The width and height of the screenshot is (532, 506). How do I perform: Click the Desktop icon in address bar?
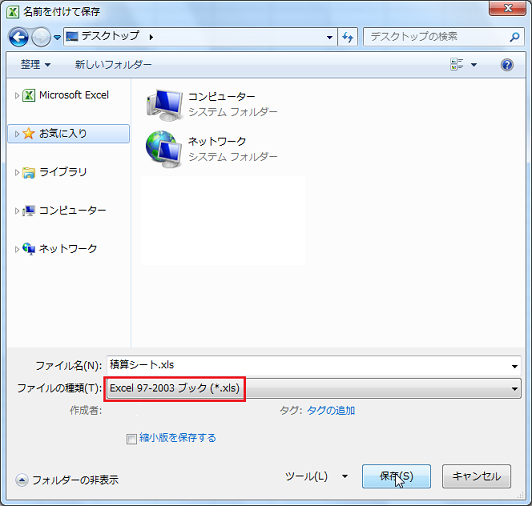click(x=72, y=36)
